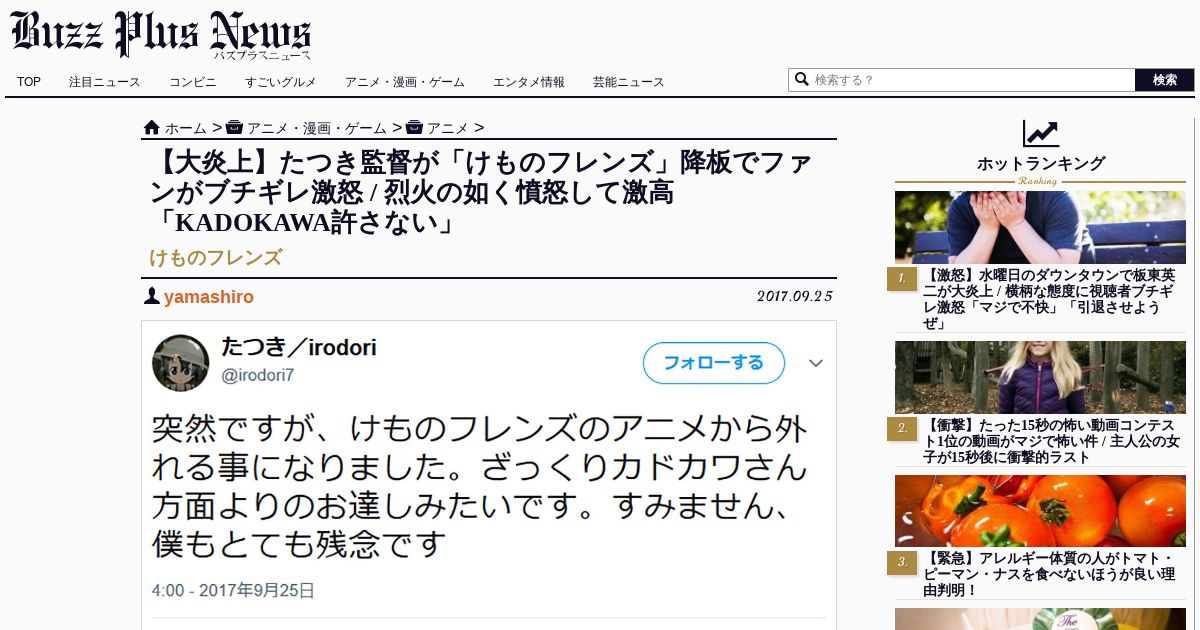This screenshot has width=1200, height=630.
Task: Click the home icon in breadcrumb
Action: point(152,127)
